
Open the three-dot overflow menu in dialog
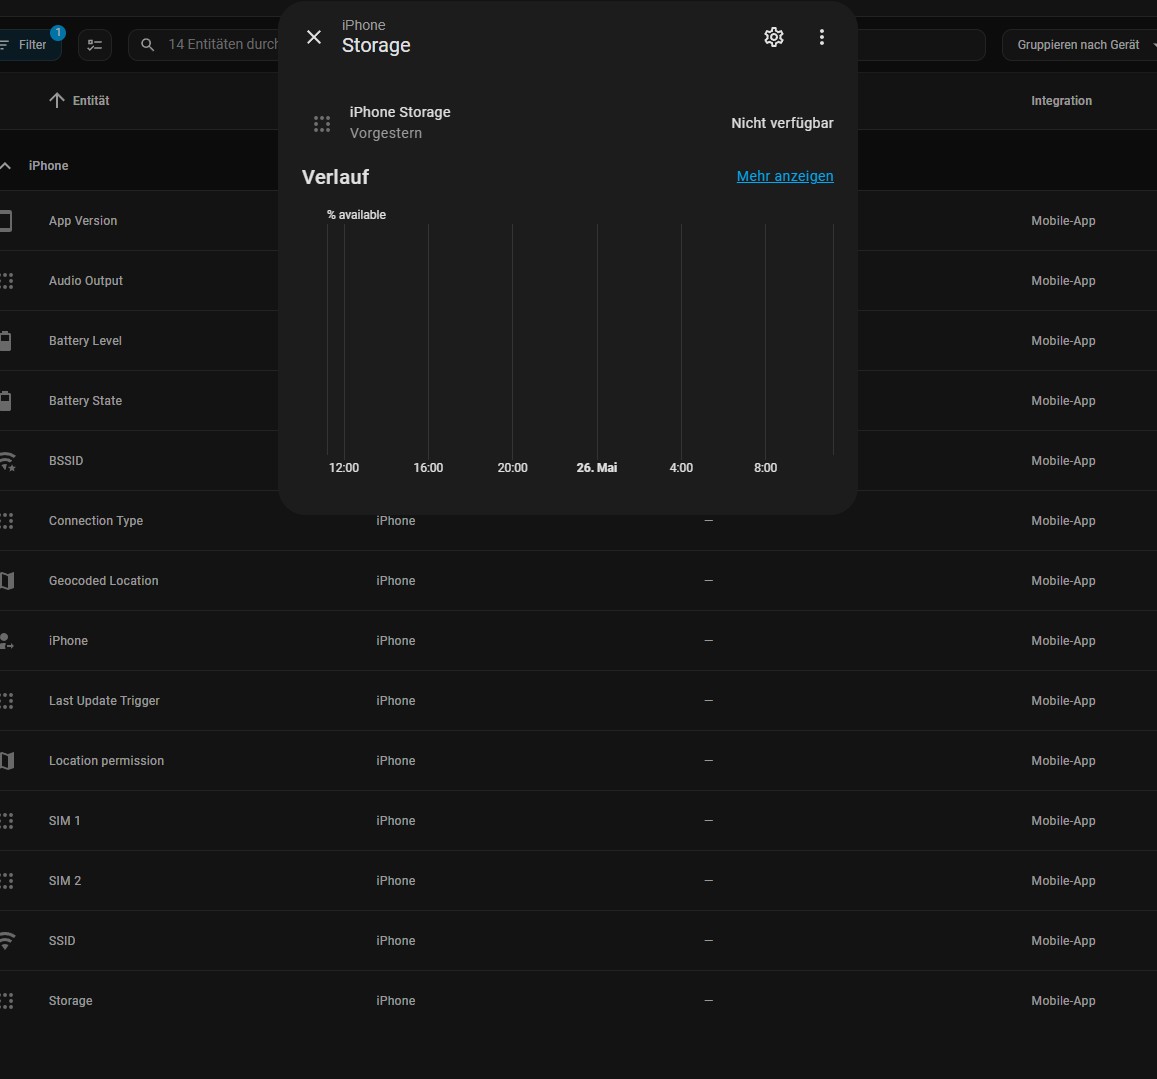[x=821, y=37]
